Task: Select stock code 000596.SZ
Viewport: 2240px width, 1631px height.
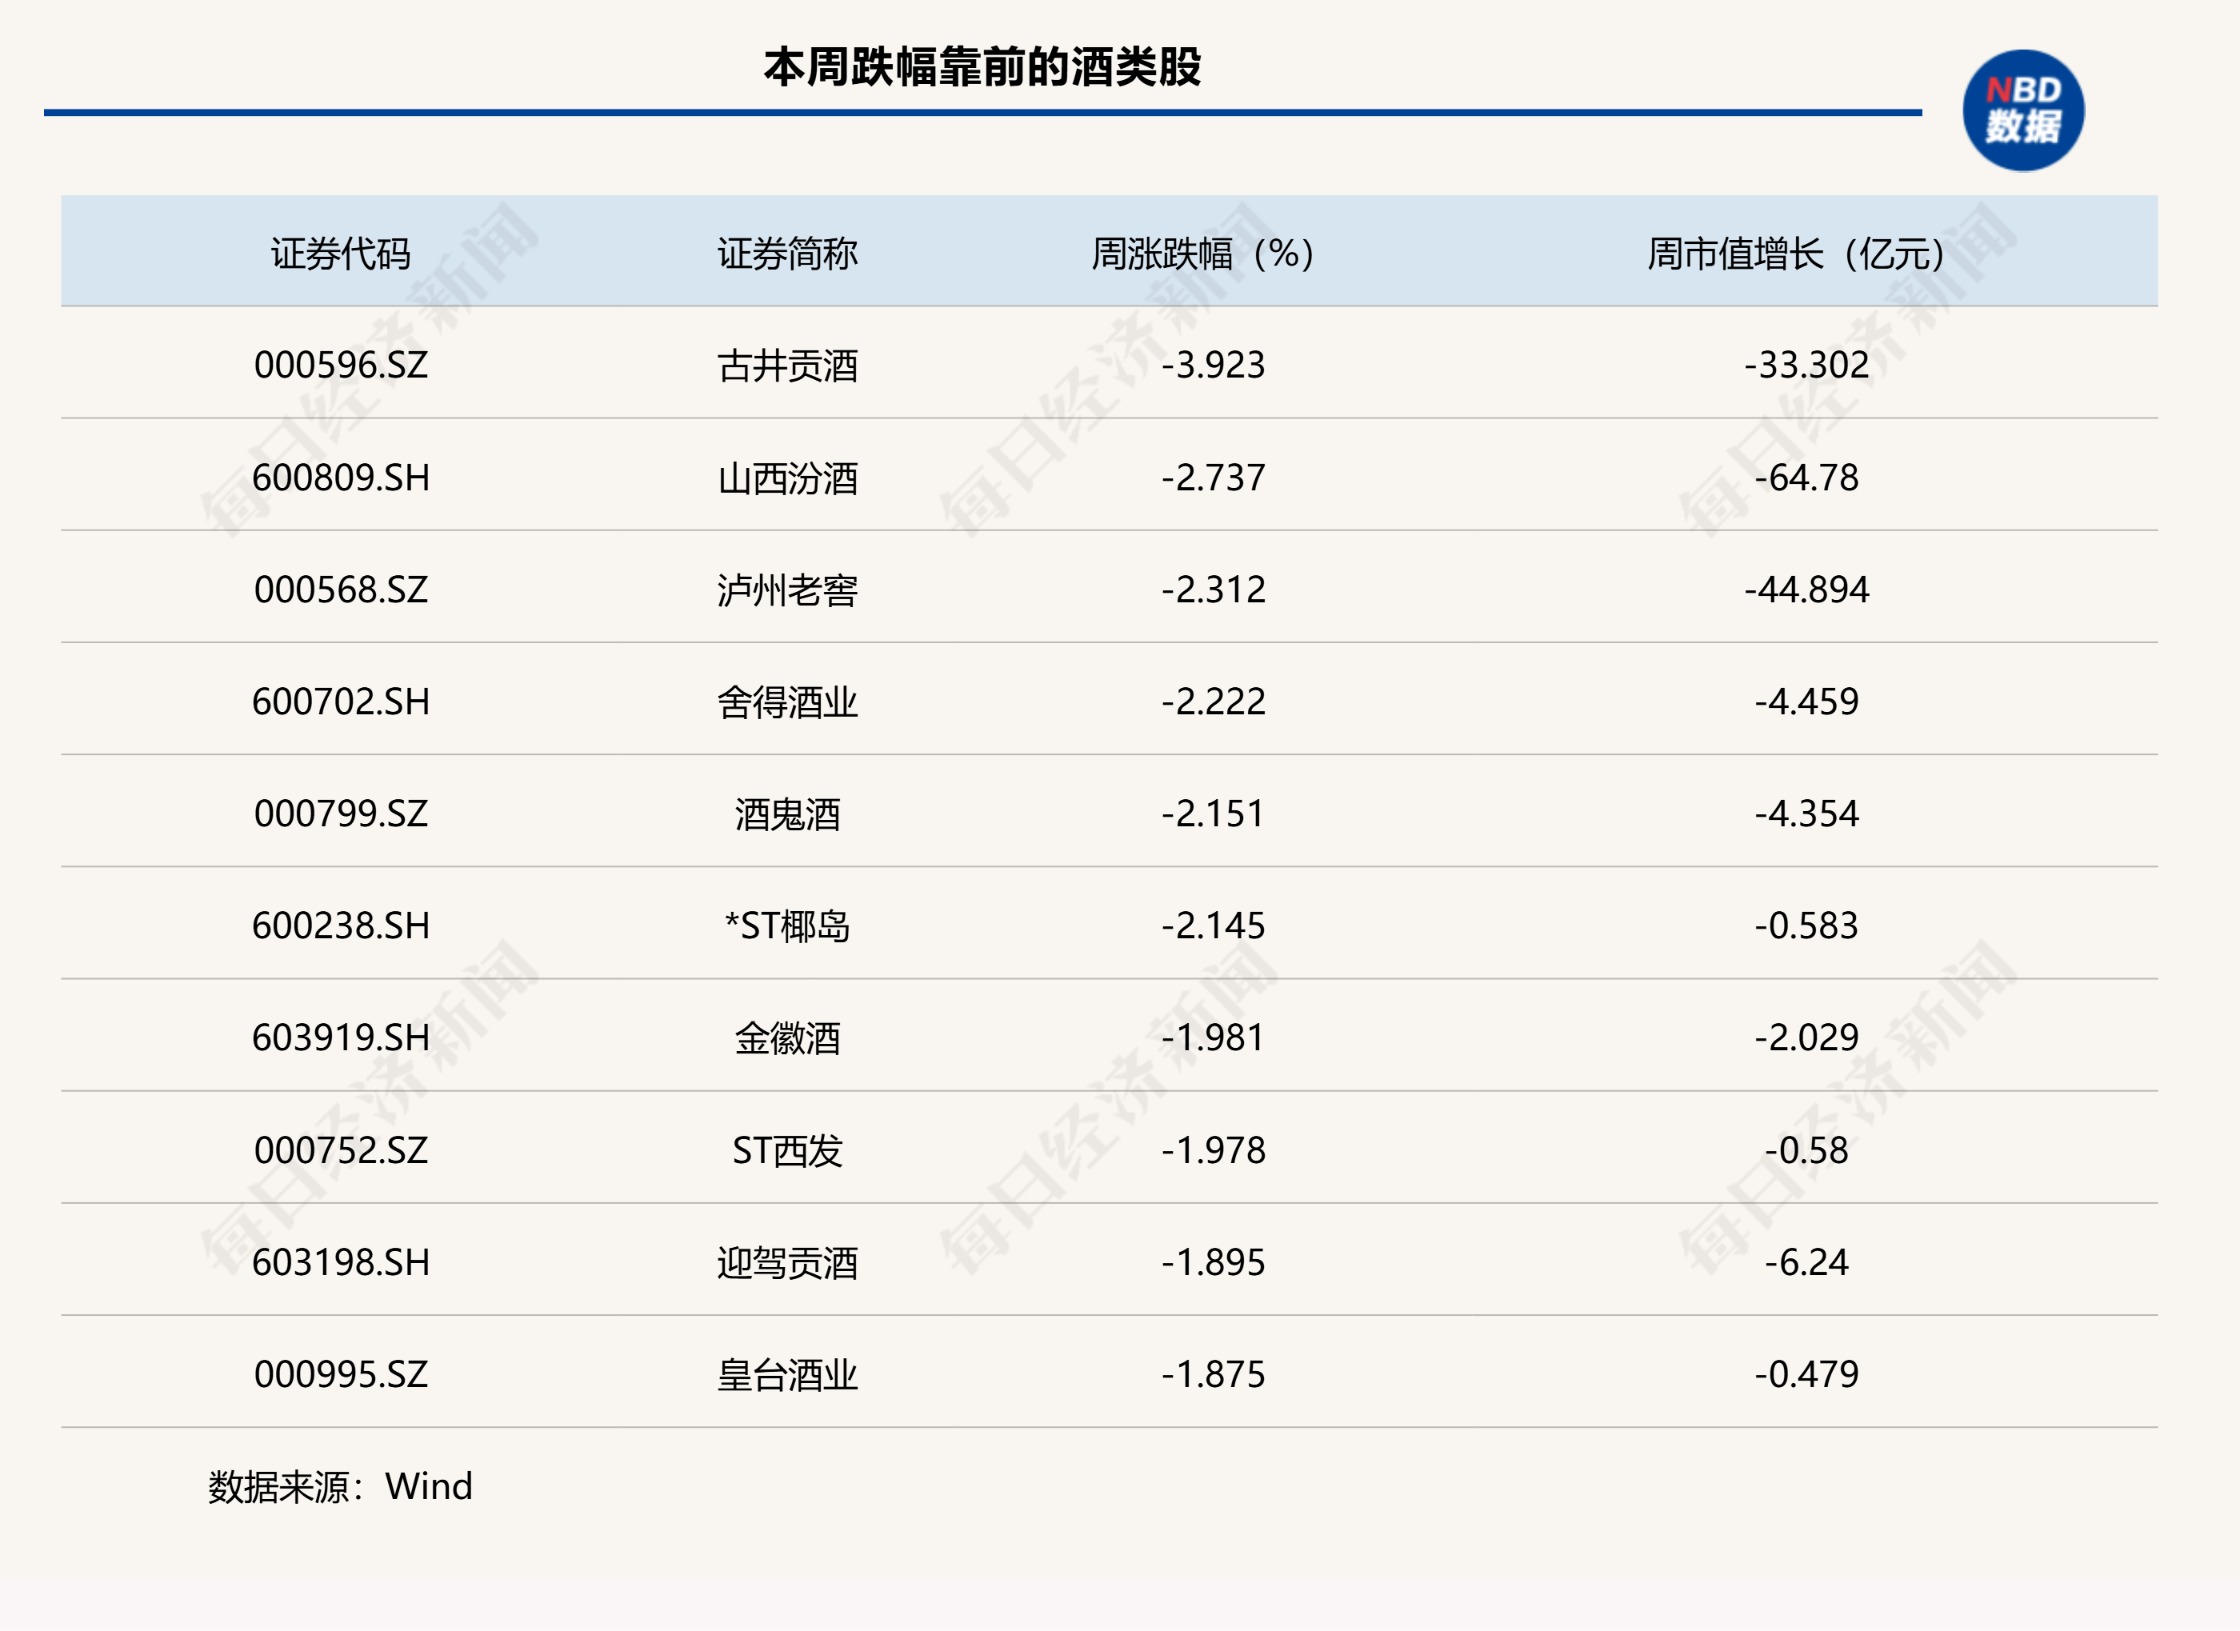Action: [340, 365]
